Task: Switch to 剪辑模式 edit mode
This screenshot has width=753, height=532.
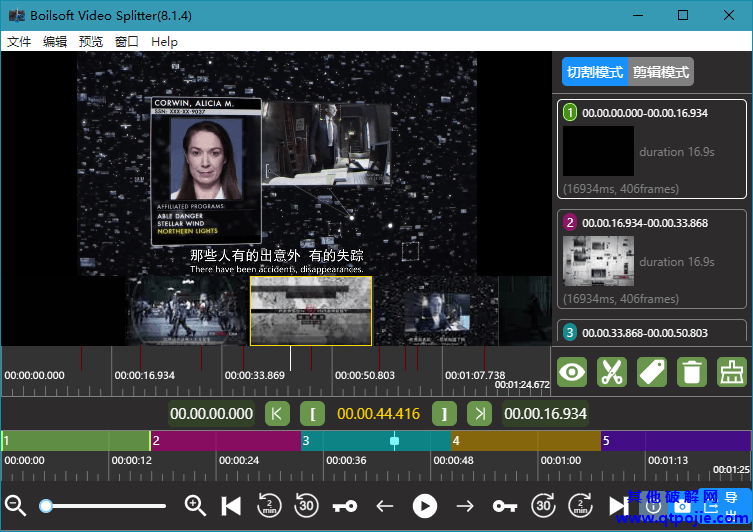Action: pos(661,72)
